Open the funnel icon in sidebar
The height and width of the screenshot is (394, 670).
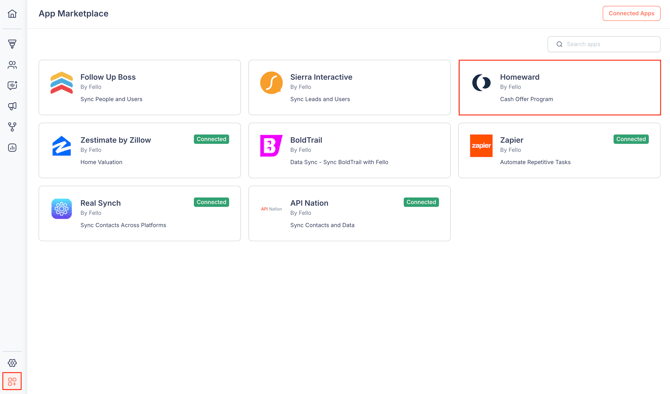pos(12,44)
